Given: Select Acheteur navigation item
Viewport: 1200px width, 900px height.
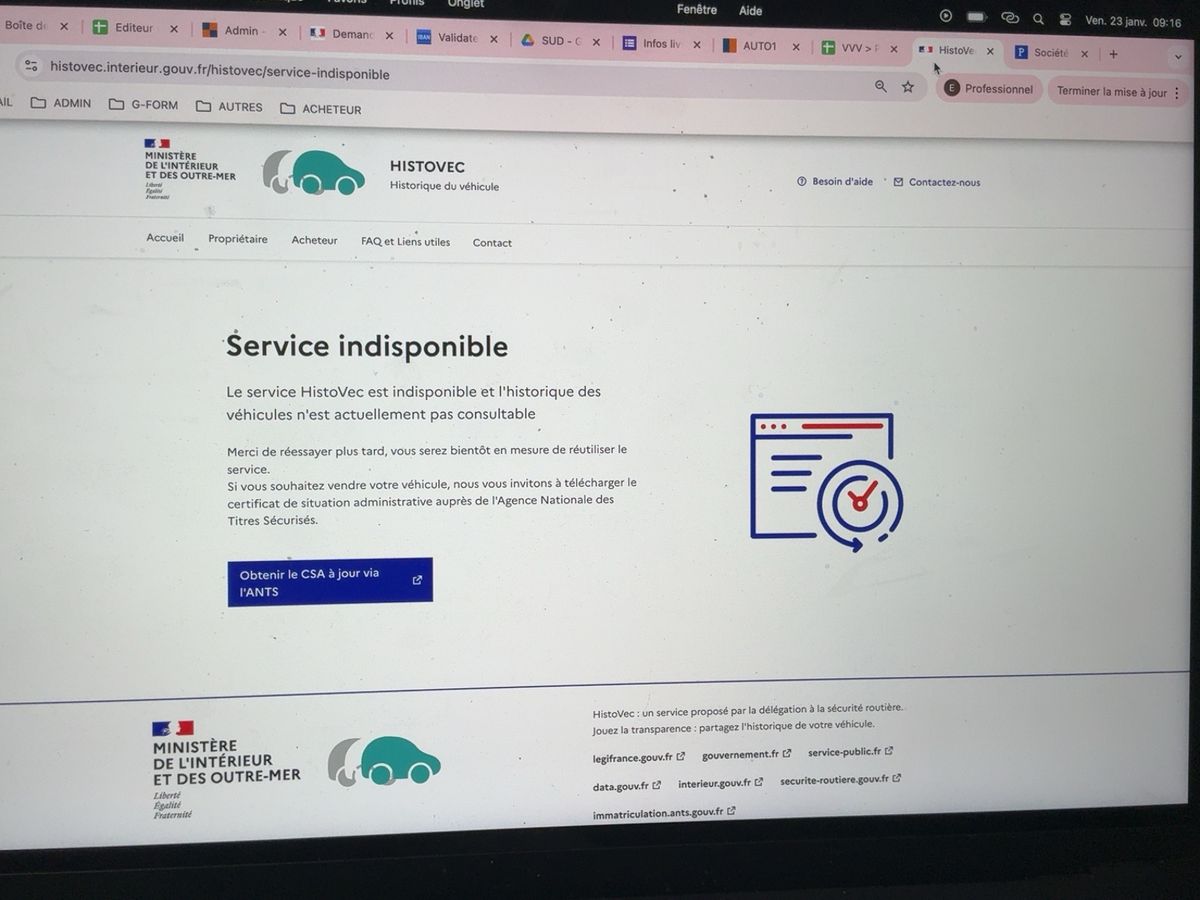Looking at the screenshot, I should point(314,240).
